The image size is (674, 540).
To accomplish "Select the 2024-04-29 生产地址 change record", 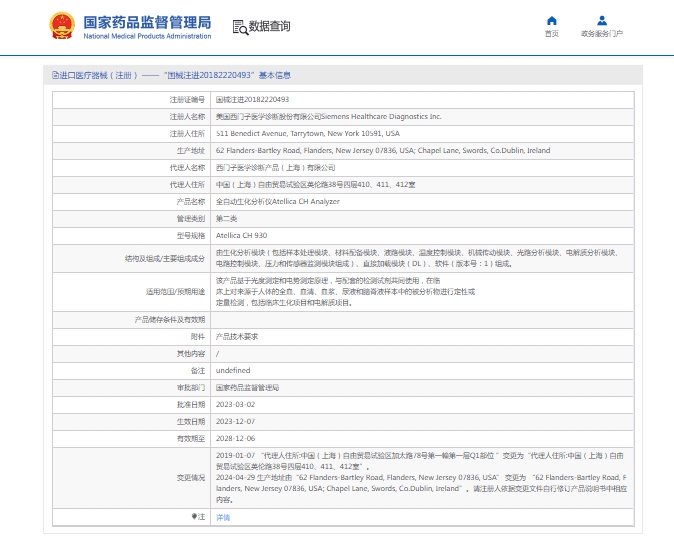I will (421, 489).
